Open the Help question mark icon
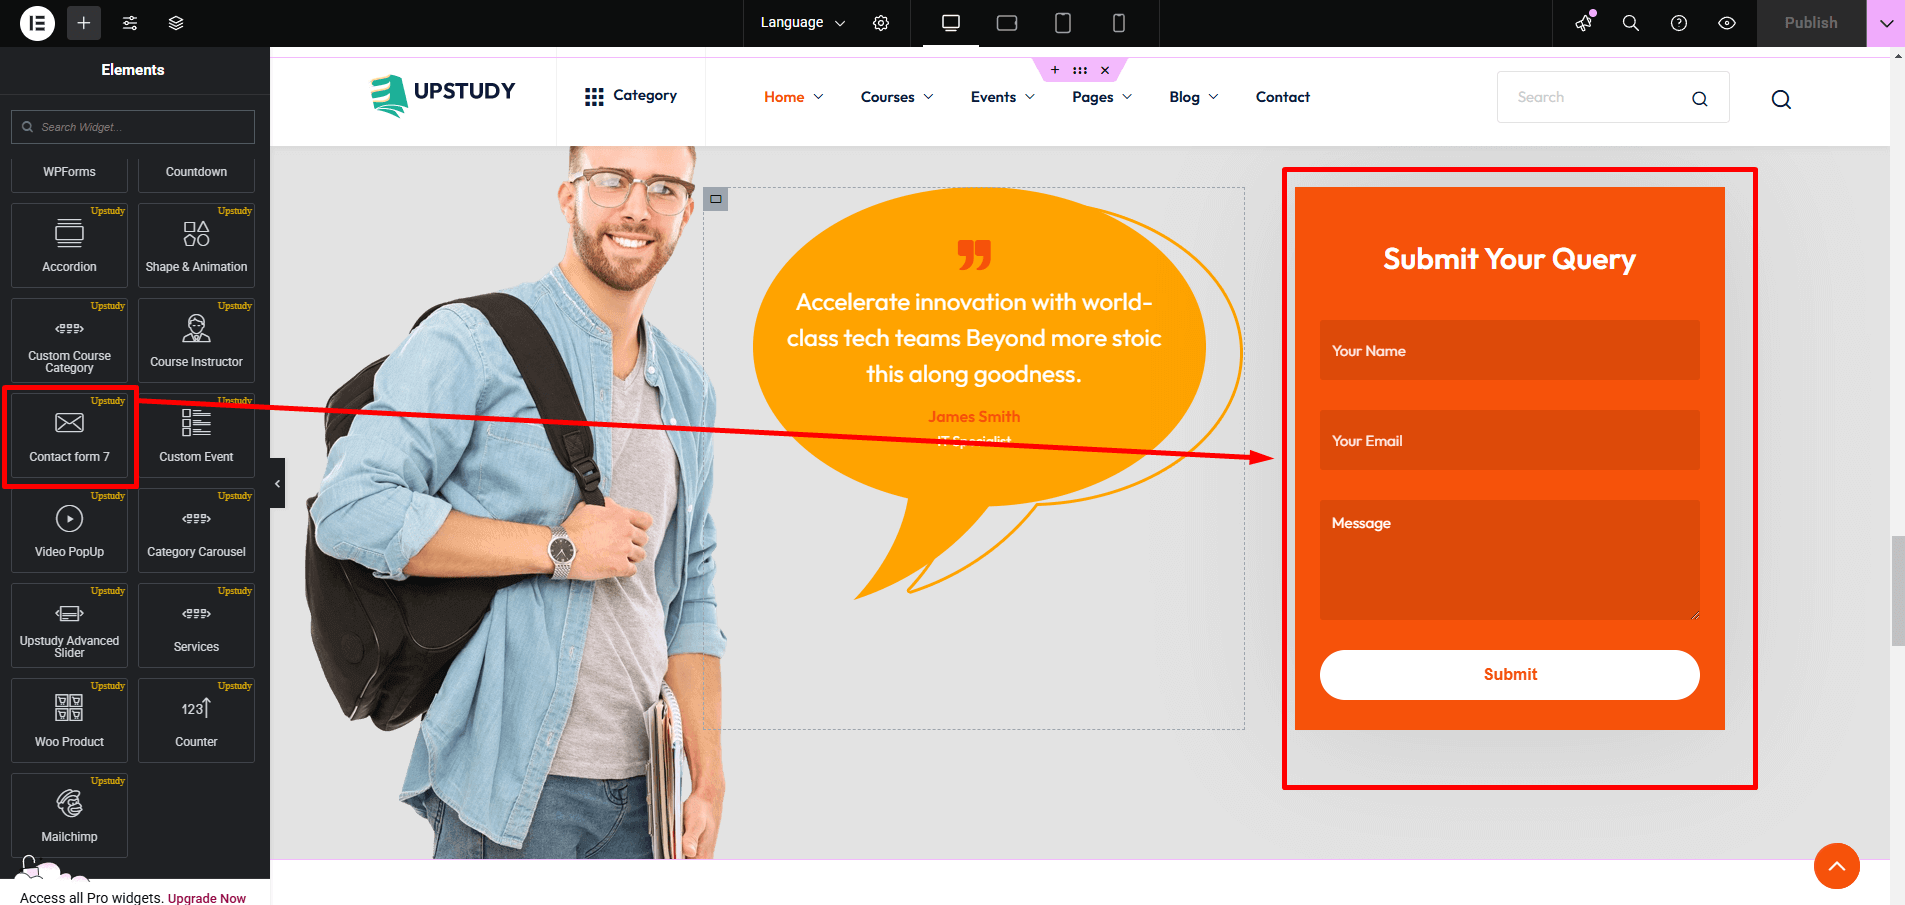 pyautogui.click(x=1679, y=23)
